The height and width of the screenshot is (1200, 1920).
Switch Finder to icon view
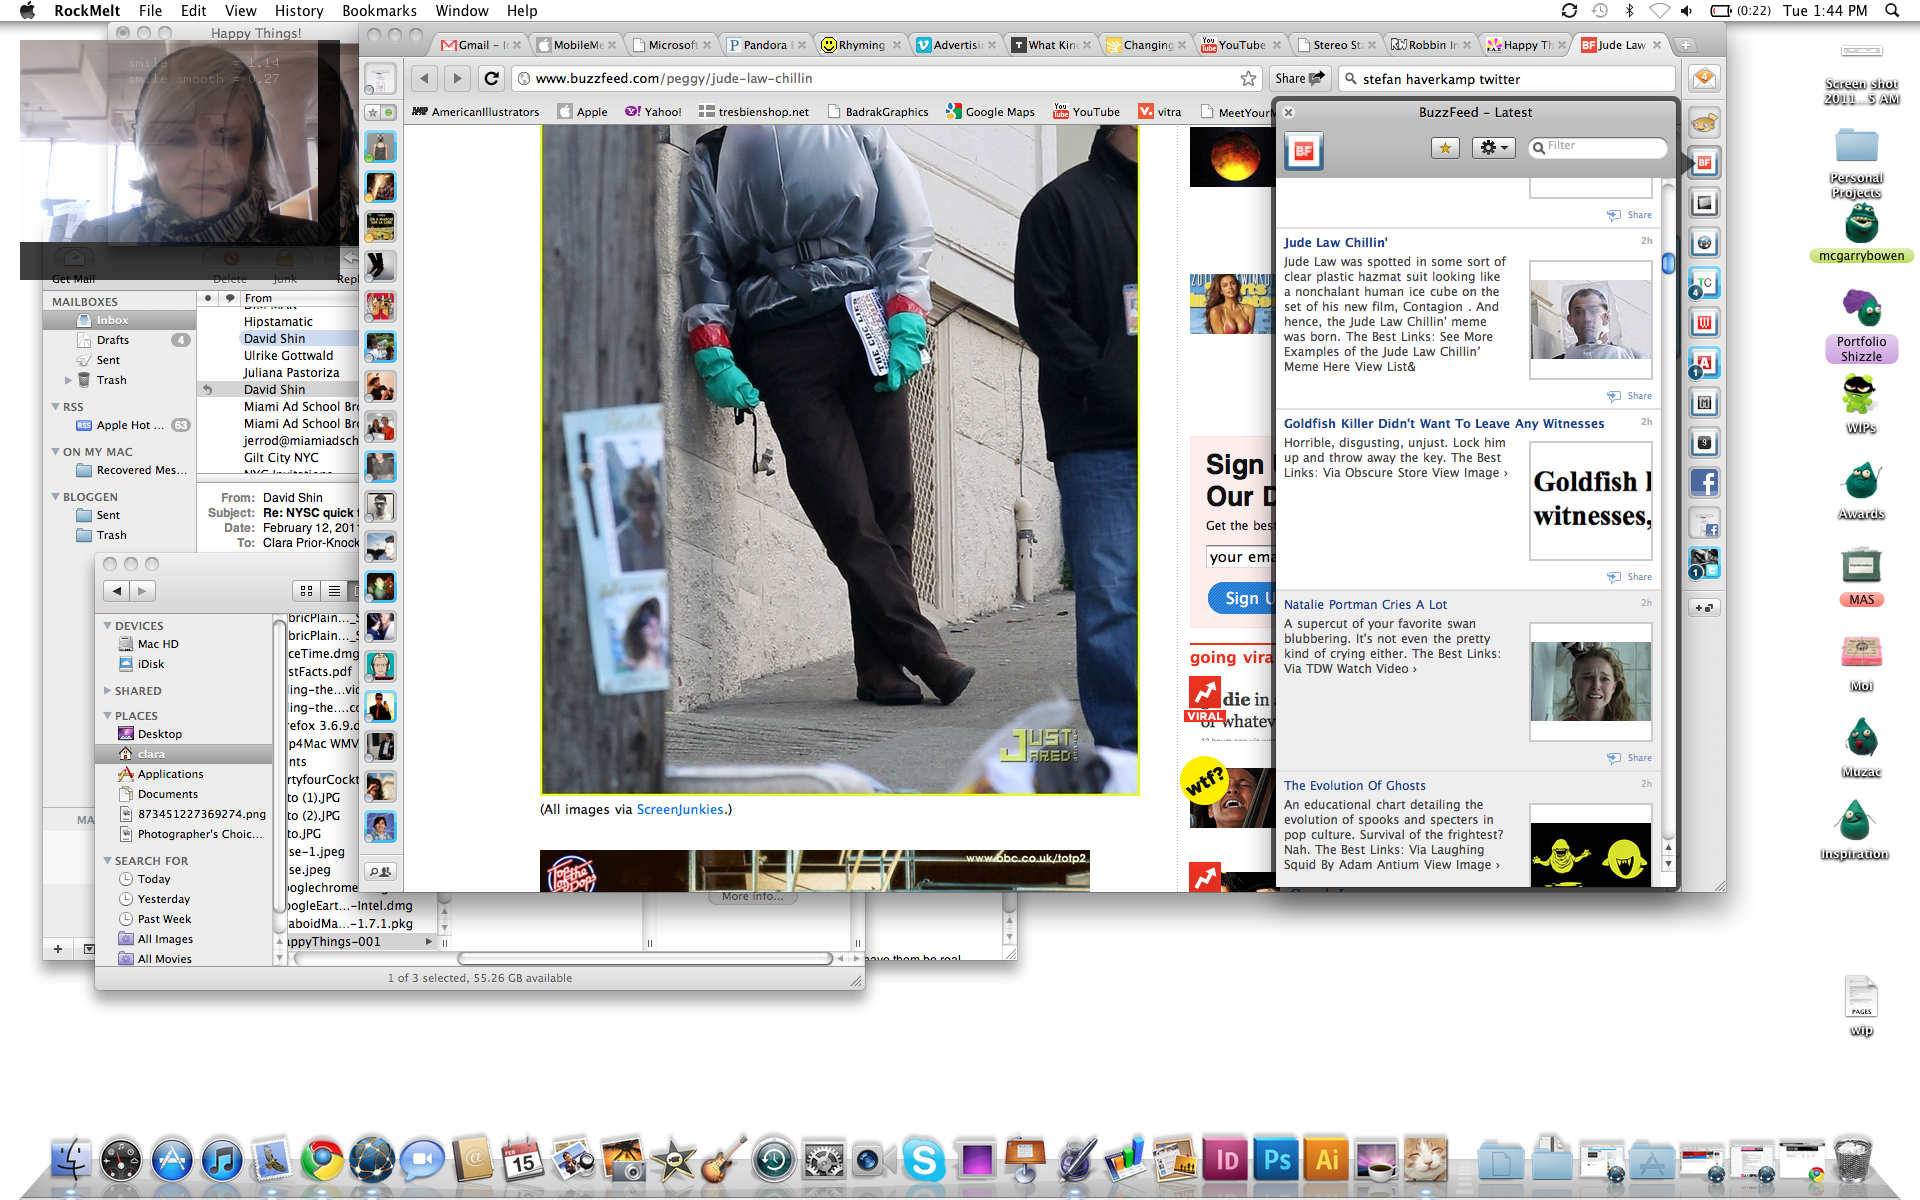tap(306, 591)
